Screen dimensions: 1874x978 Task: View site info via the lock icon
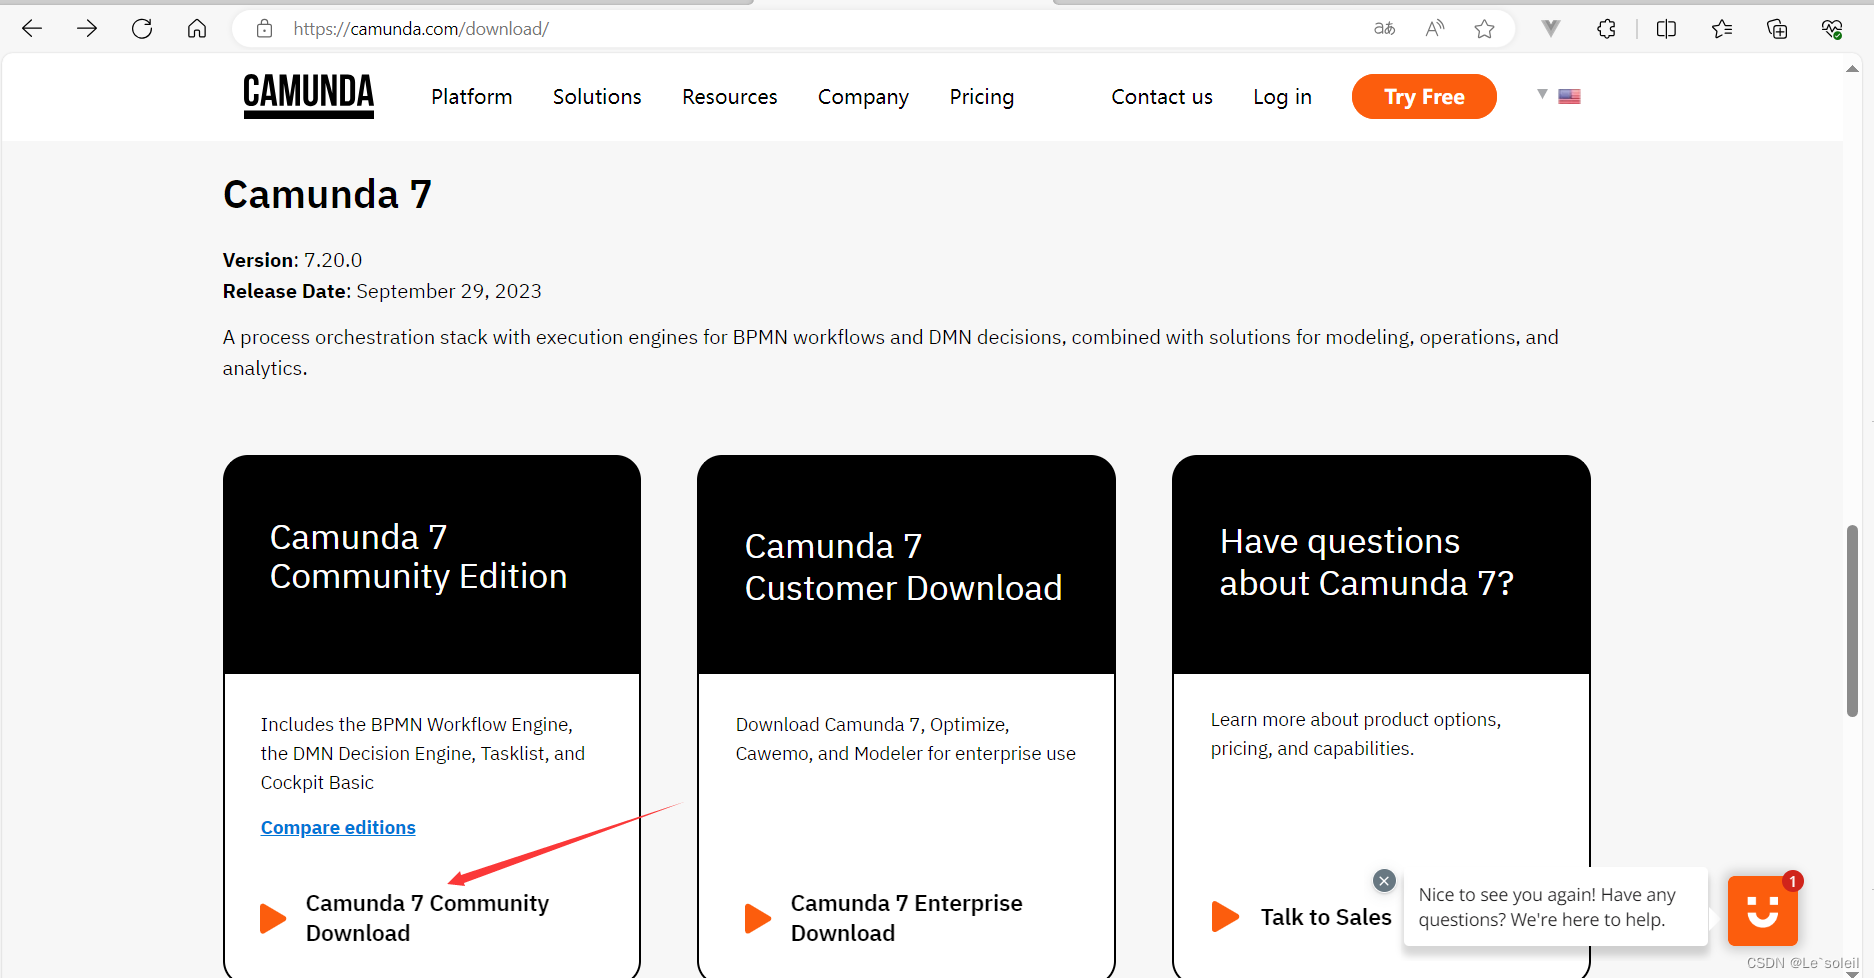click(264, 29)
